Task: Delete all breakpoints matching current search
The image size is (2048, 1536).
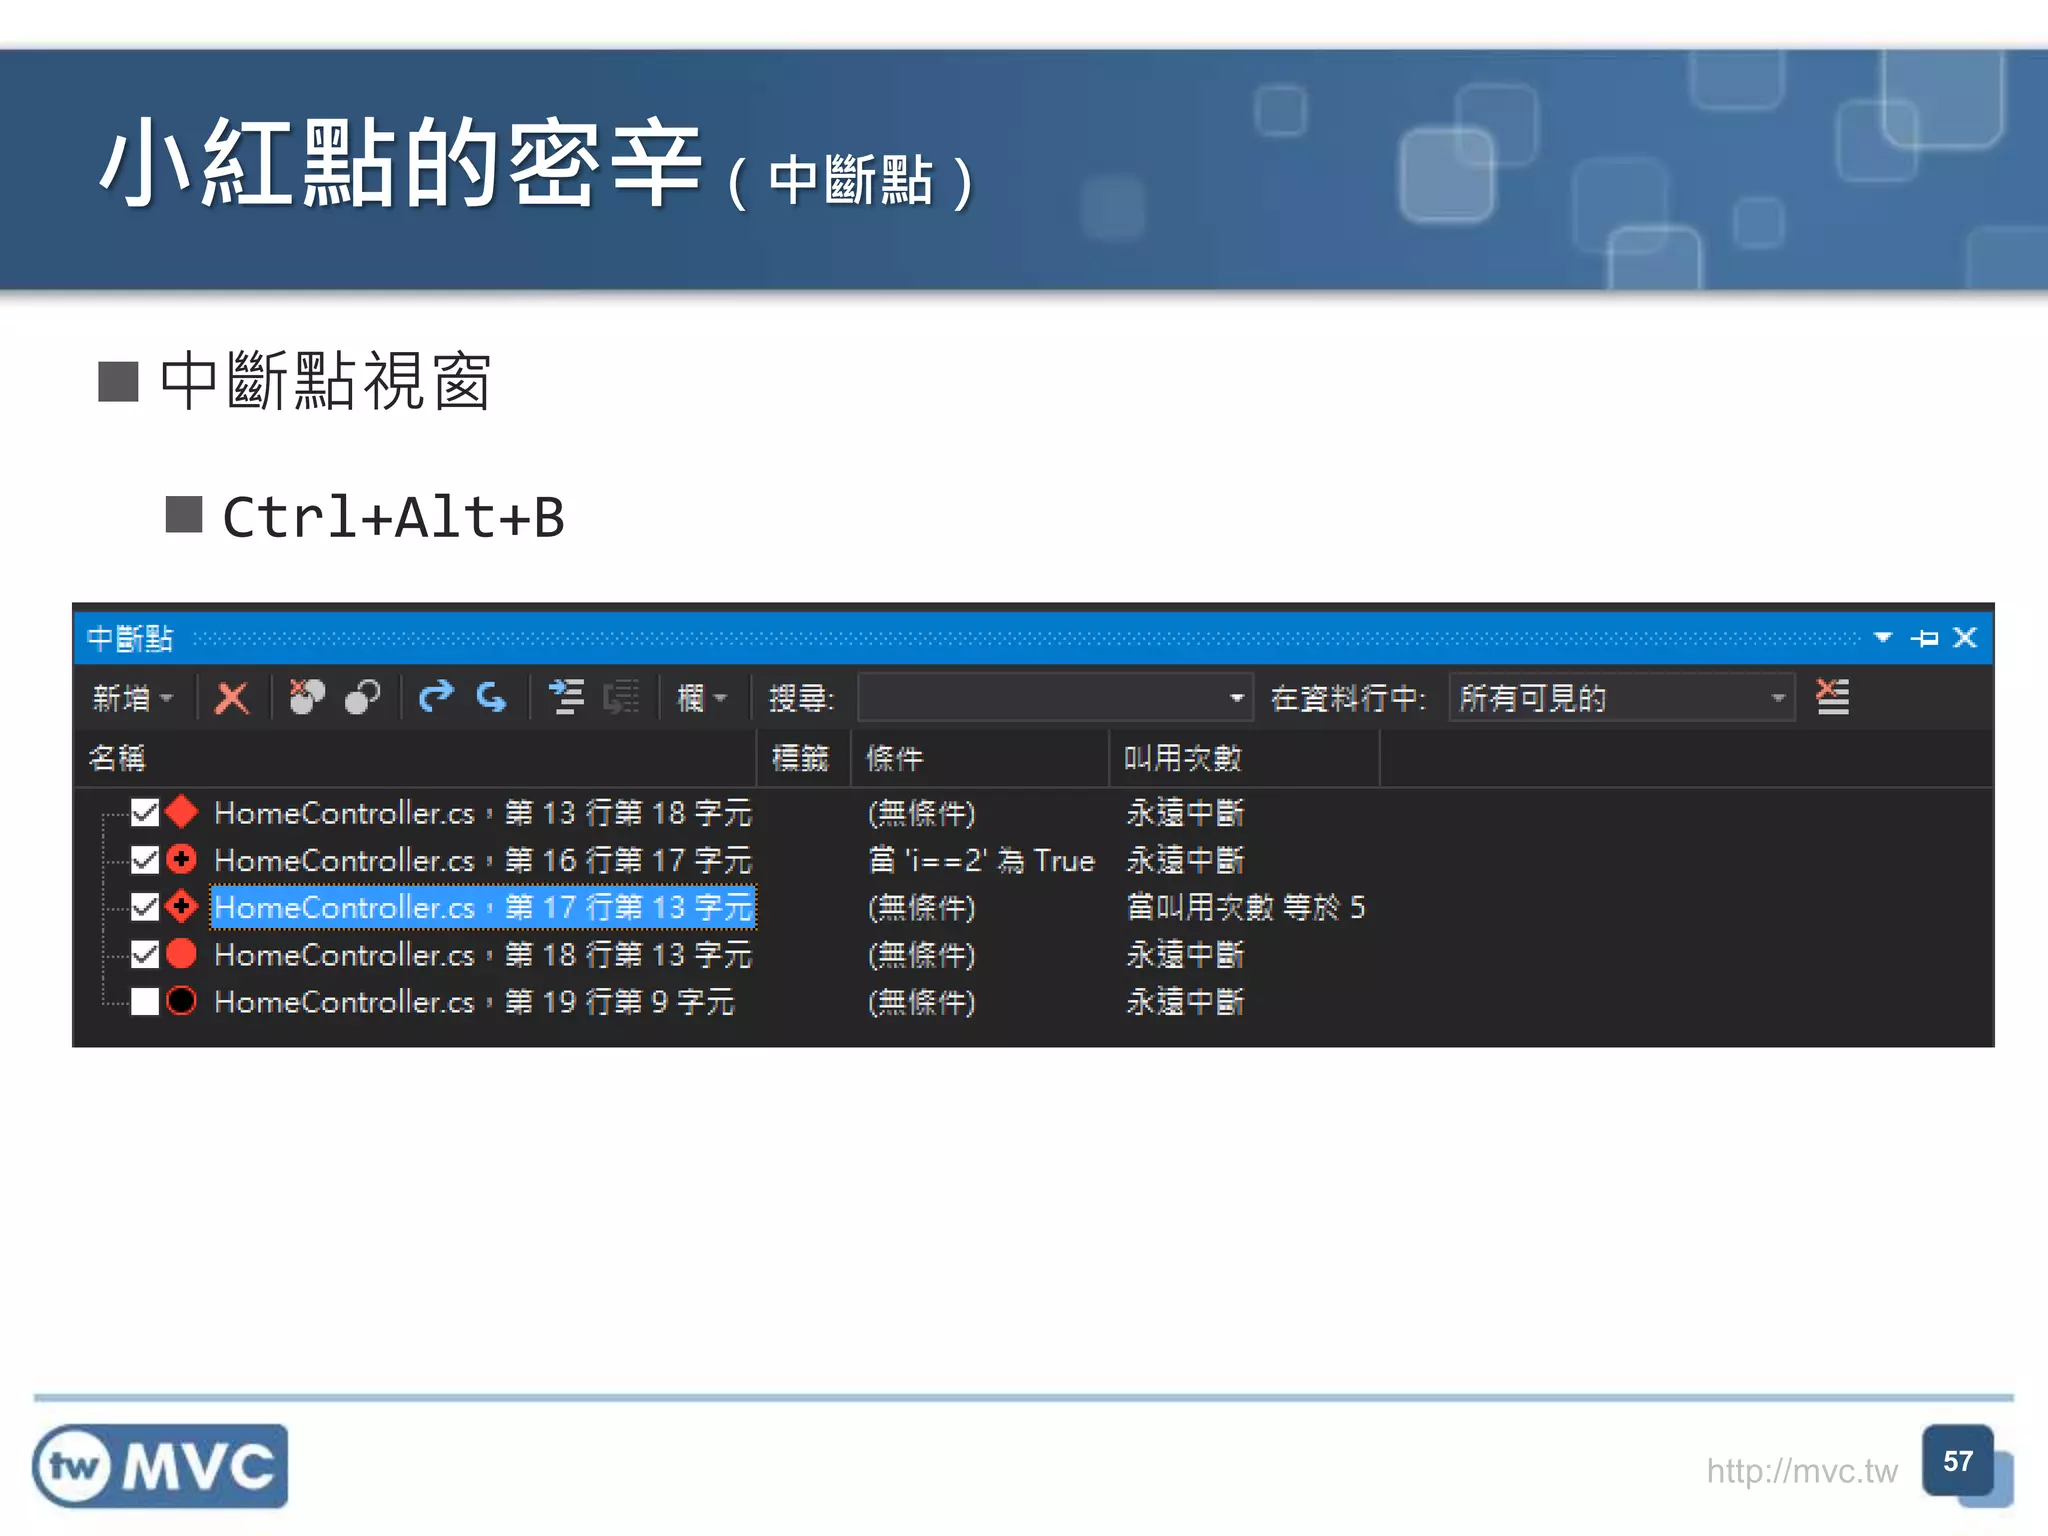Action: coord(306,697)
